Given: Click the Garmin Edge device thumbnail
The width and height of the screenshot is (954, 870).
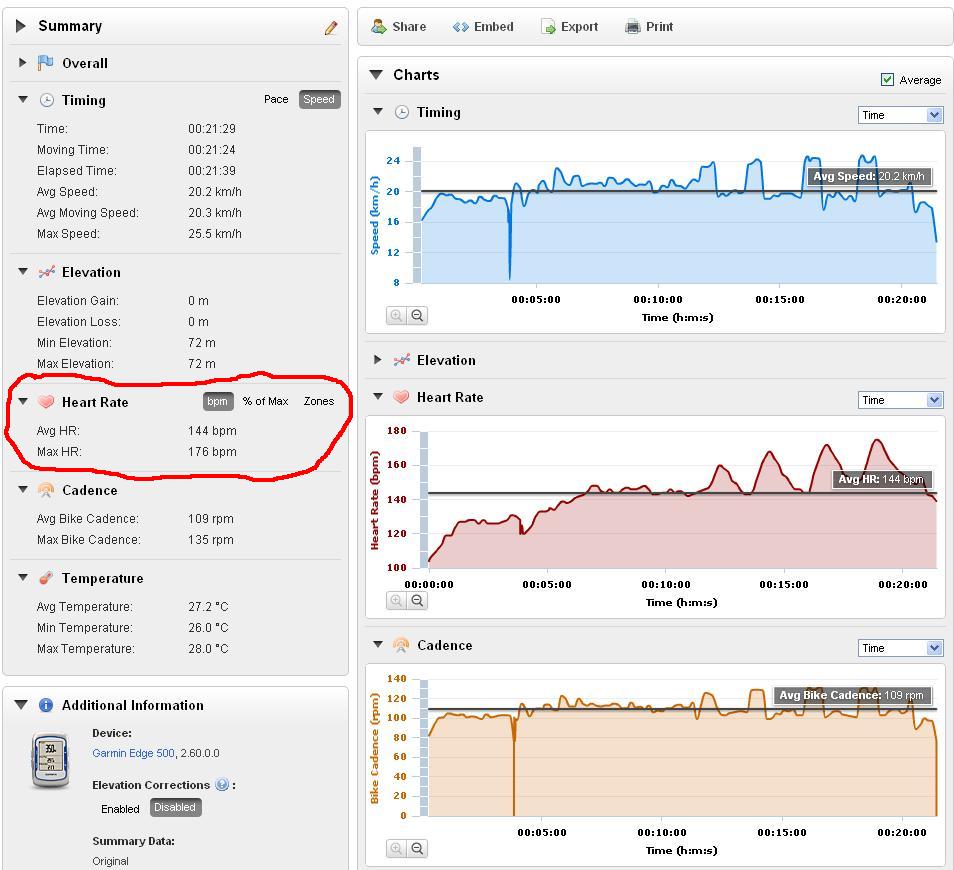Looking at the screenshot, I should tap(50, 760).
